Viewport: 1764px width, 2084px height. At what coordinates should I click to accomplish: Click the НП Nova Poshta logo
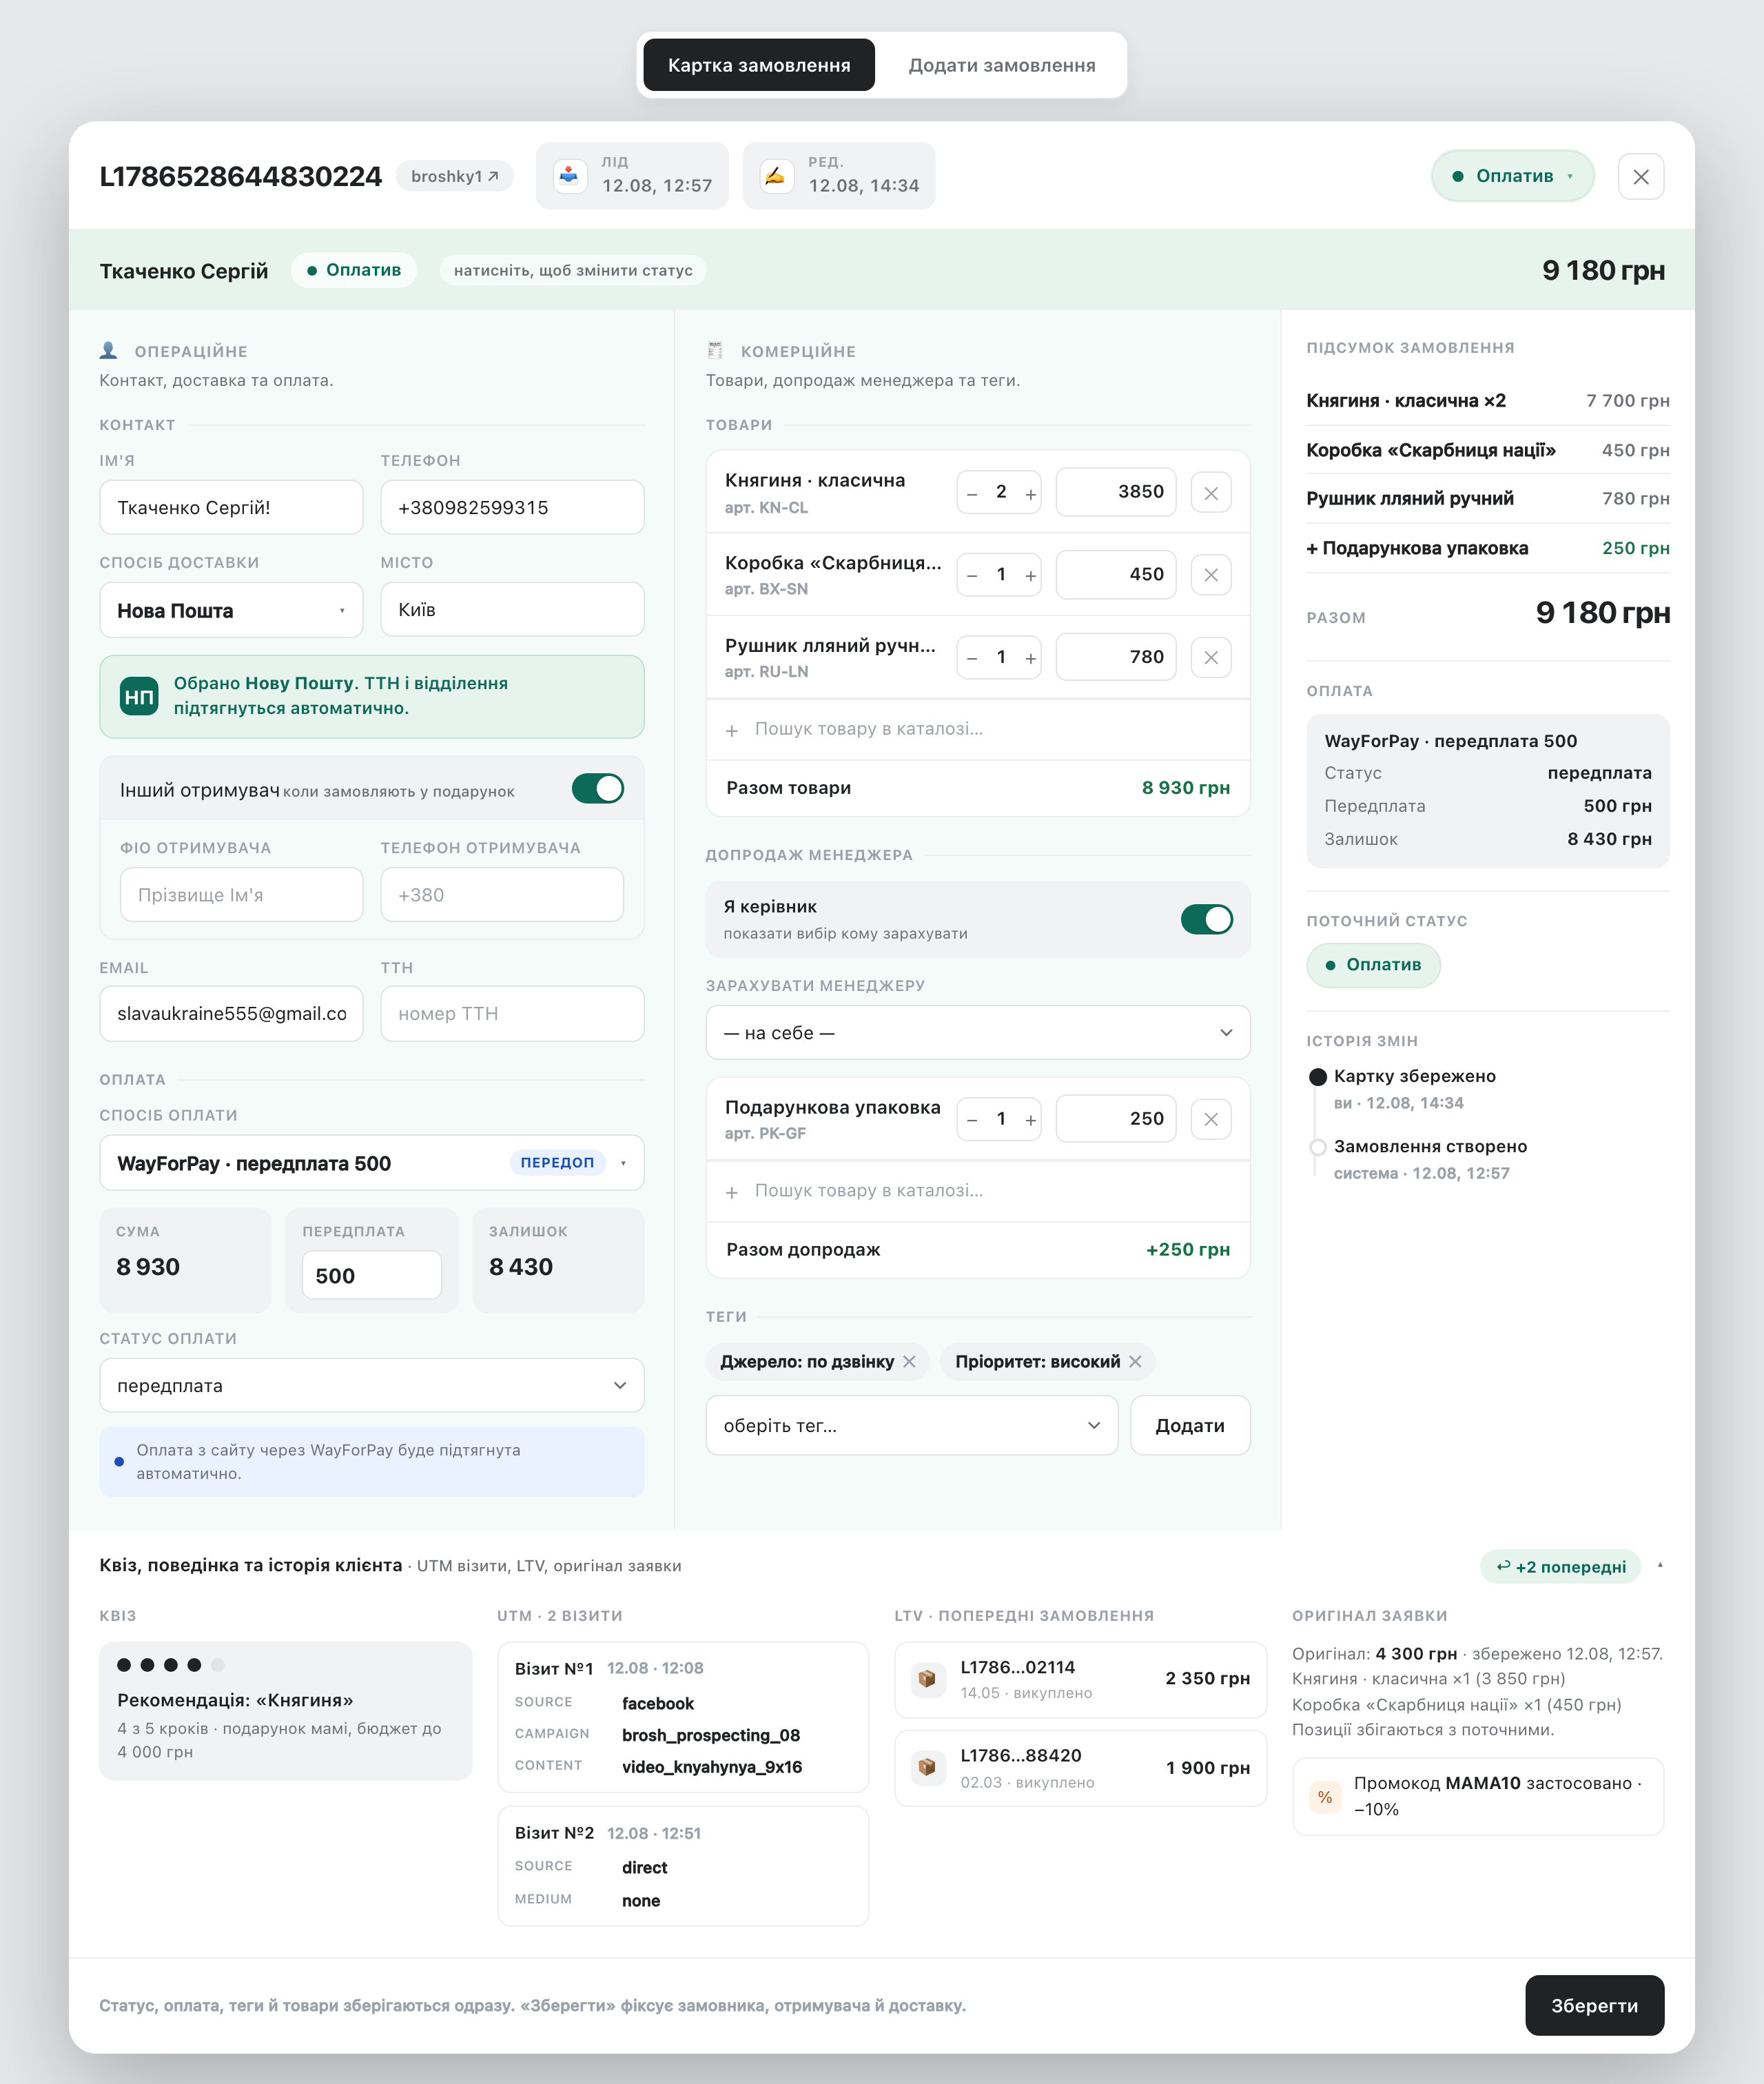tap(139, 696)
